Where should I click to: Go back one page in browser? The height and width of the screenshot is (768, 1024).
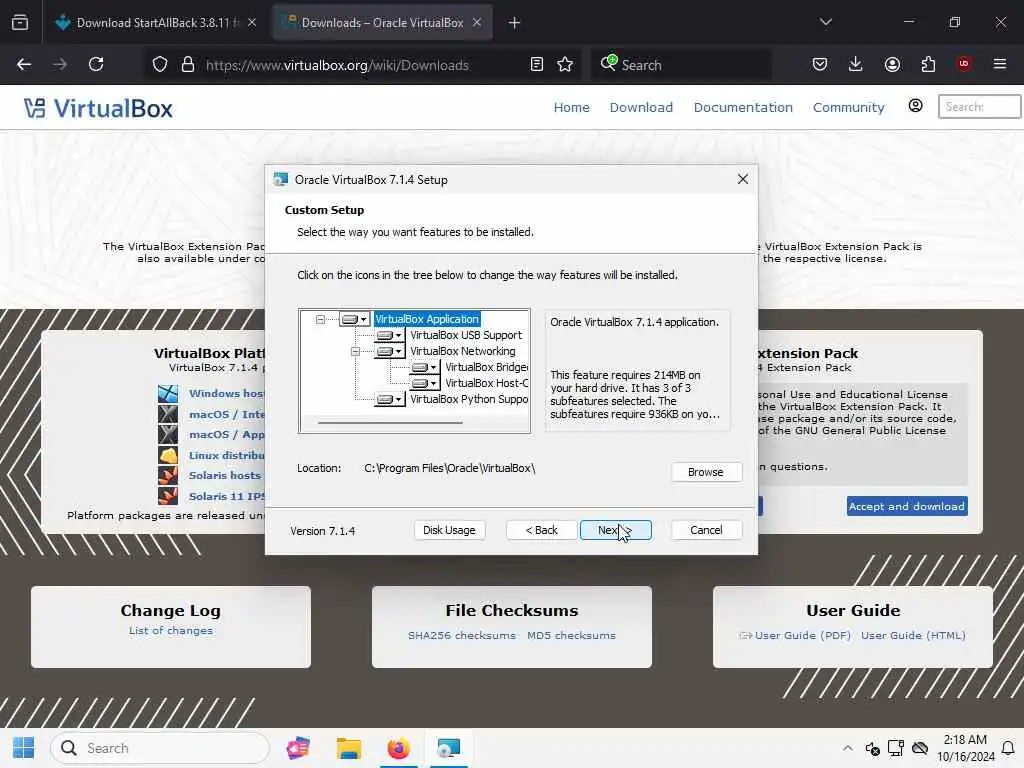[24, 64]
